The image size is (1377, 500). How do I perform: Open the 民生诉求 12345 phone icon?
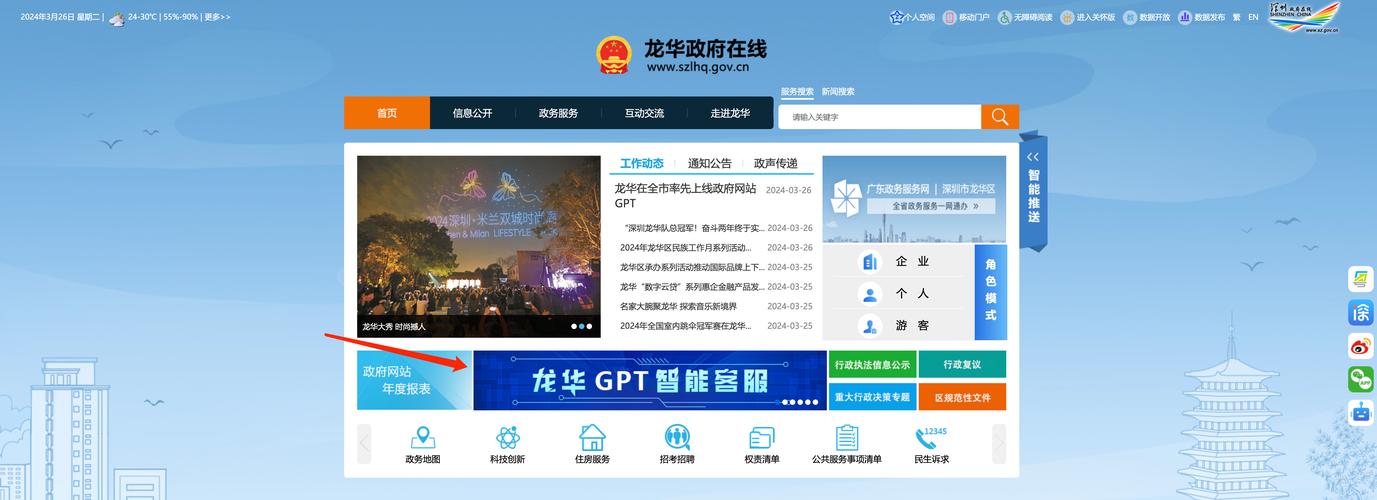coord(931,438)
